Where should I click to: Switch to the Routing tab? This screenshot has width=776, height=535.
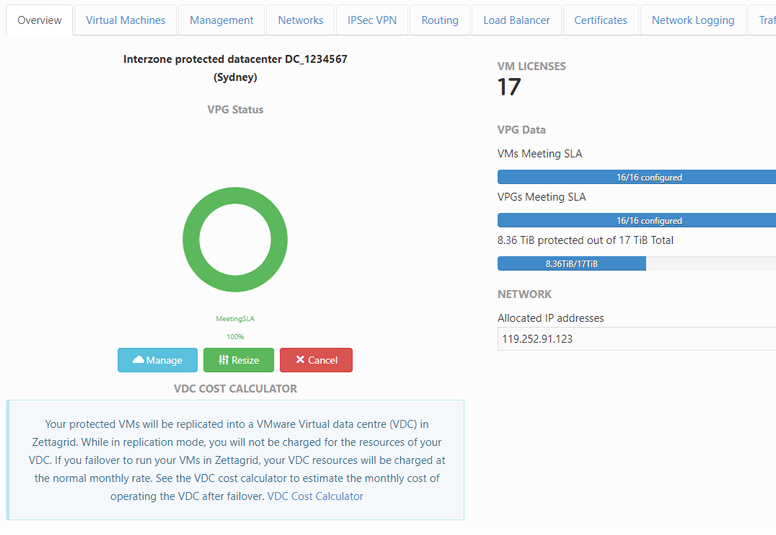pos(439,20)
